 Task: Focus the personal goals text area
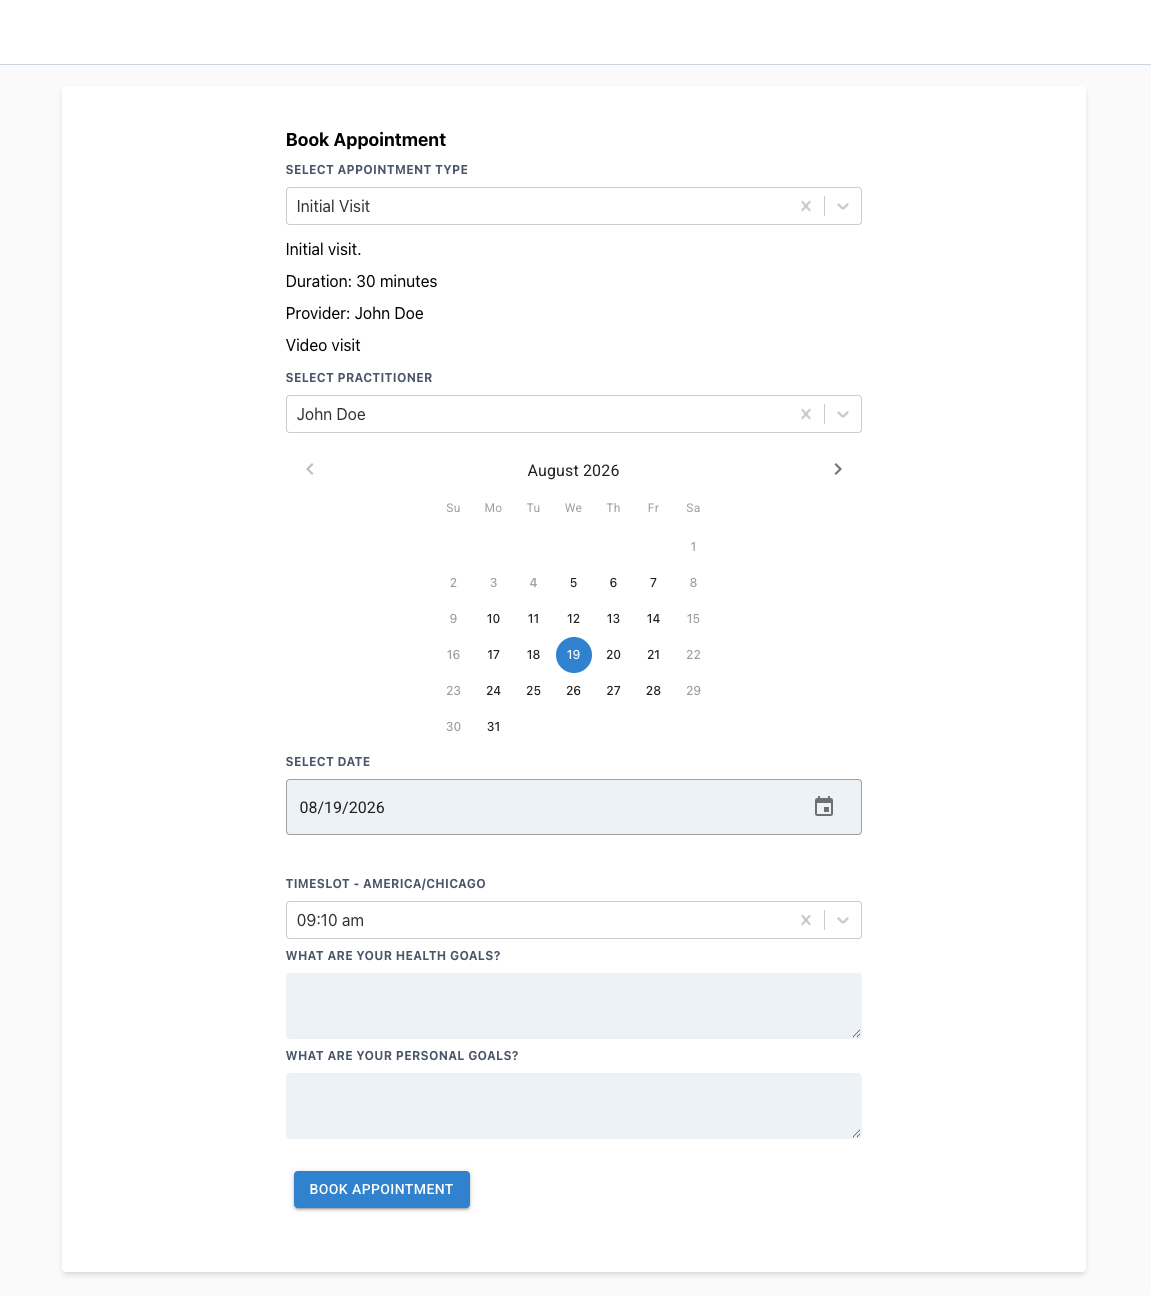click(x=574, y=1106)
